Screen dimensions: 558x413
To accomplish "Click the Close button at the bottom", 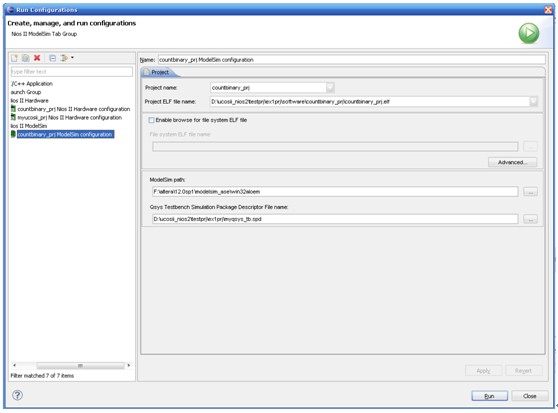I will pos(530,396).
